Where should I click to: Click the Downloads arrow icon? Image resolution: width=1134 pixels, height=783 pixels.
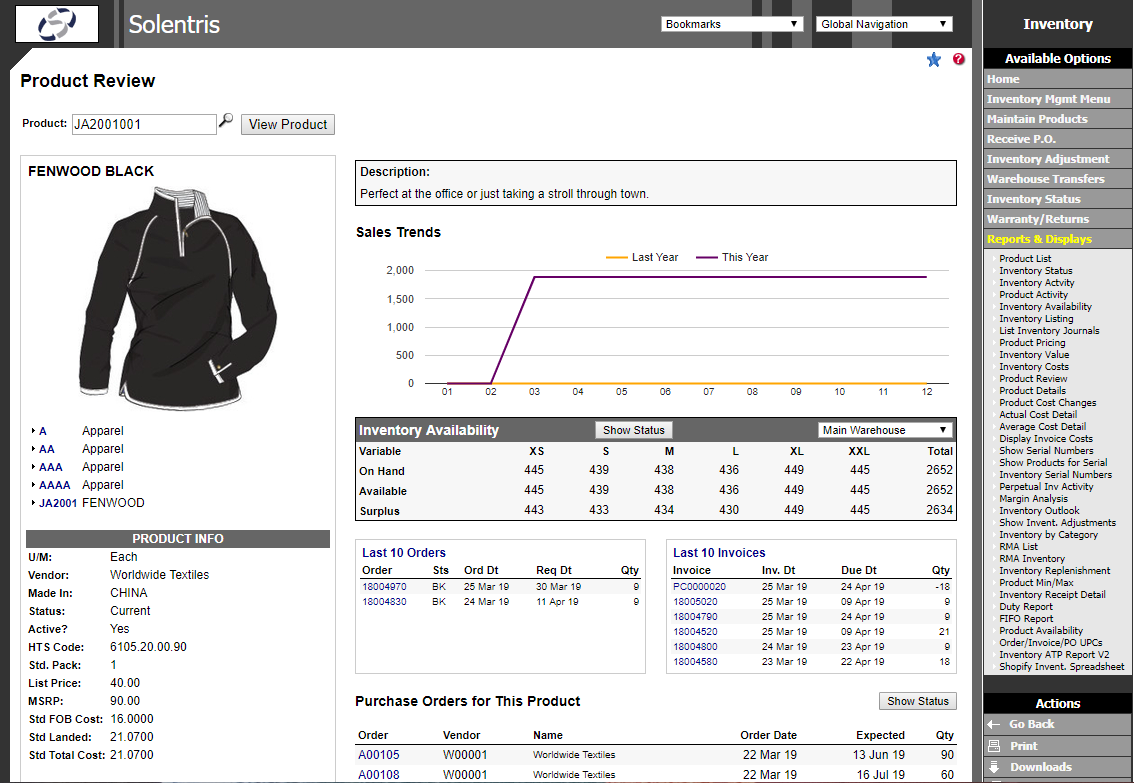pyautogui.click(x=994, y=766)
